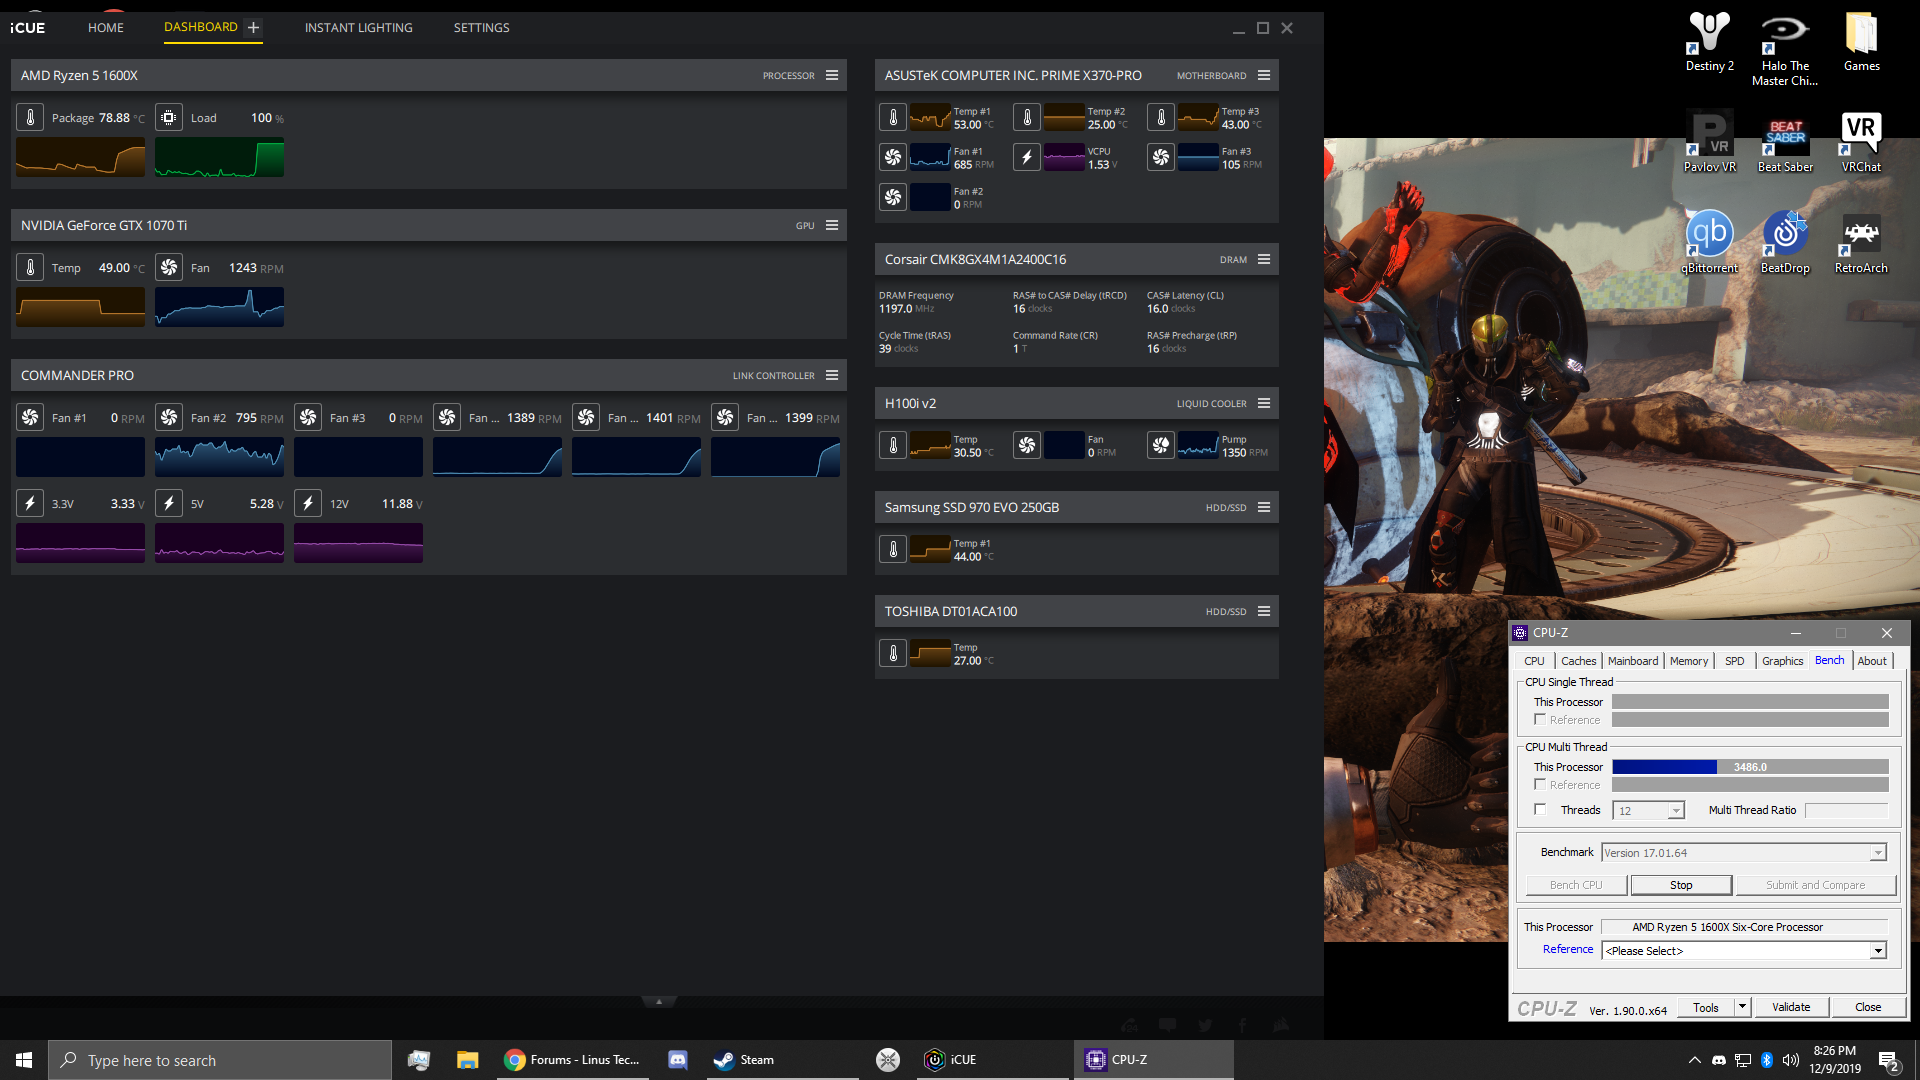
Task: Open Destiny 2 desktop shortcut
Action: click(1709, 42)
